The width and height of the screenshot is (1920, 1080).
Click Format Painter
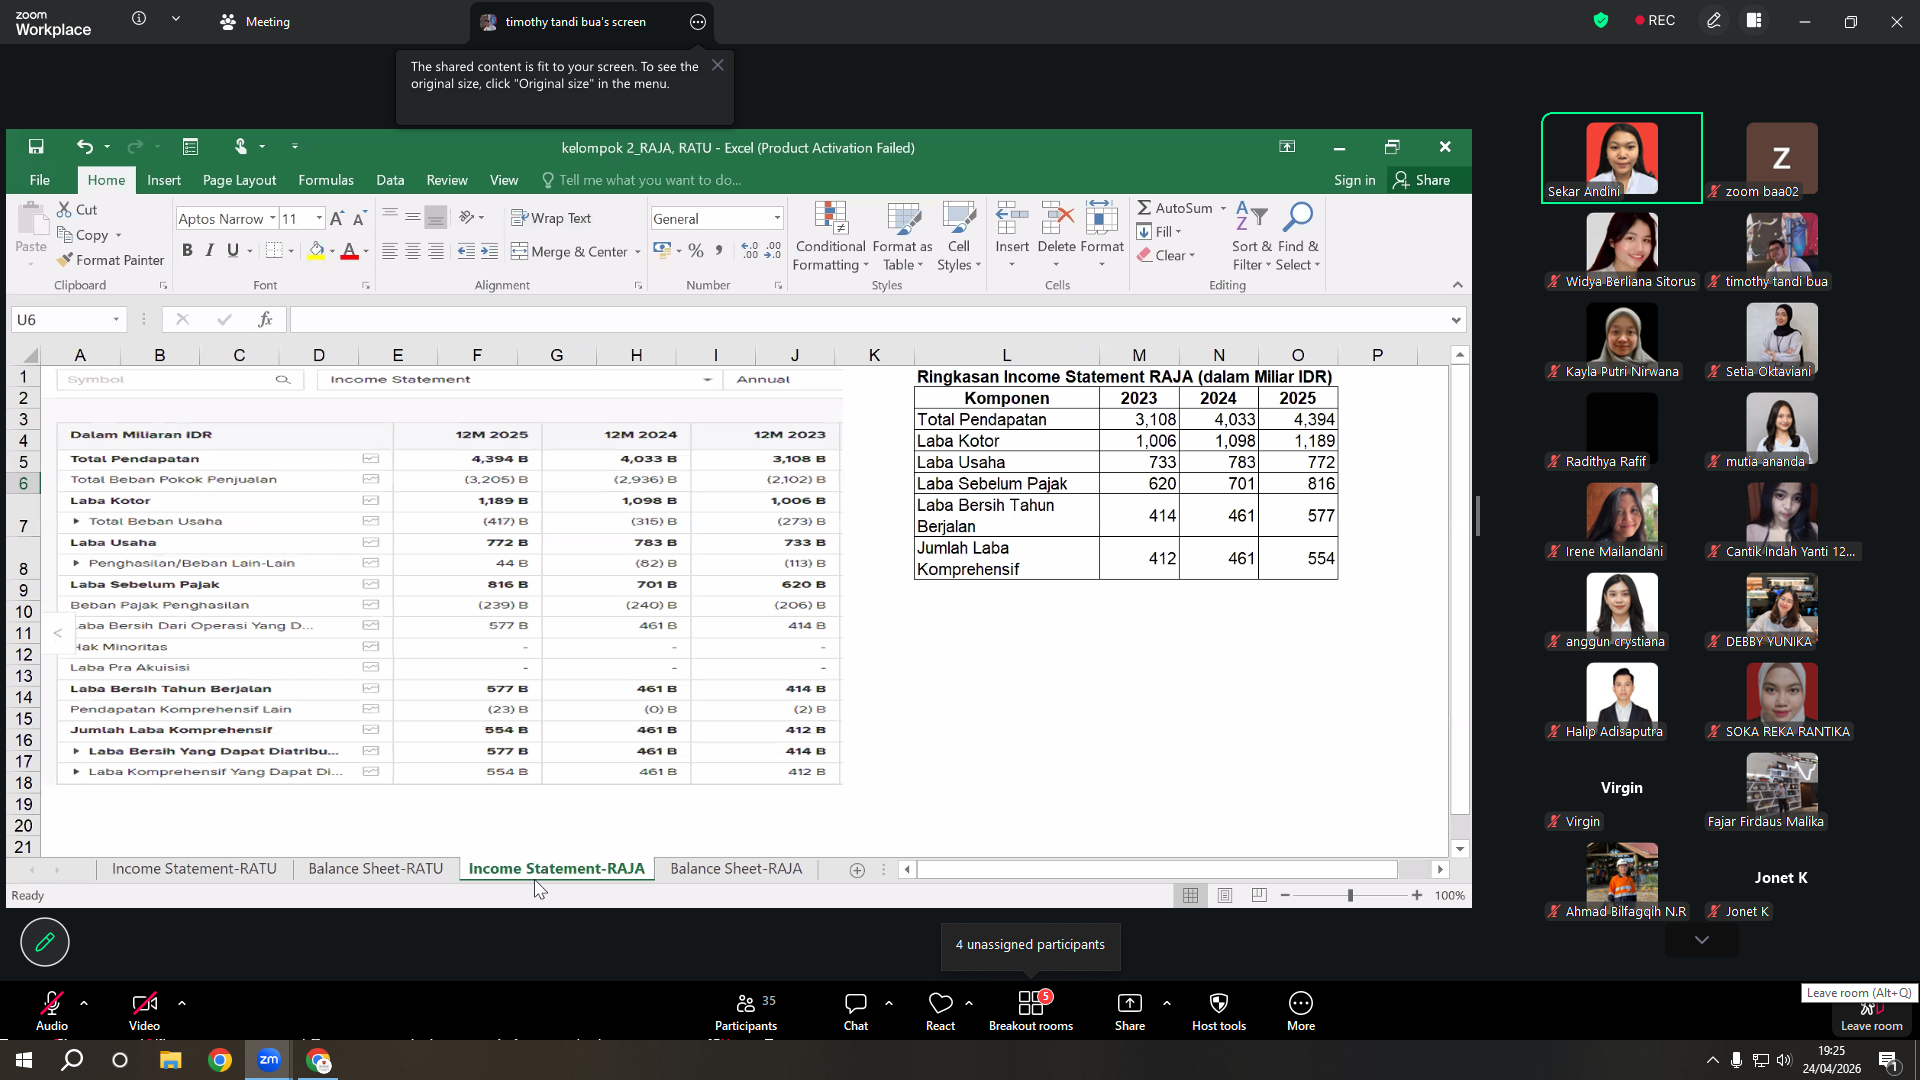(x=110, y=260)
